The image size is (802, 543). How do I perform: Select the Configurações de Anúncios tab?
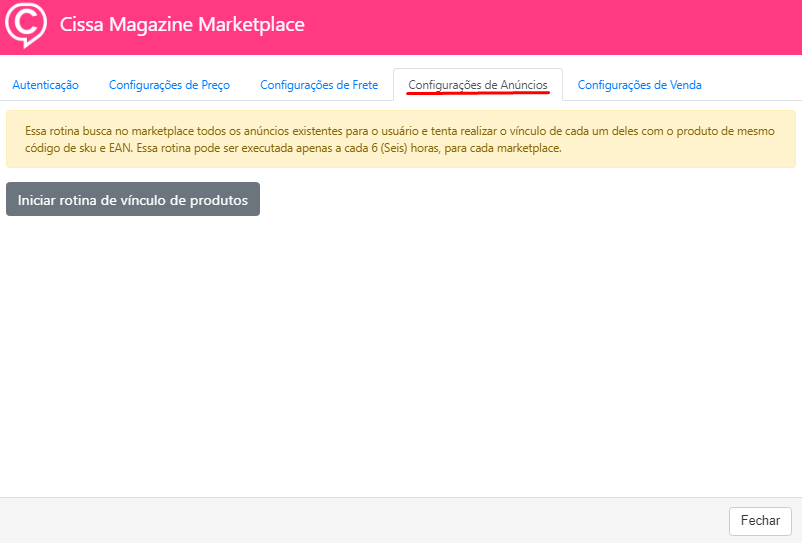point(478,85)
